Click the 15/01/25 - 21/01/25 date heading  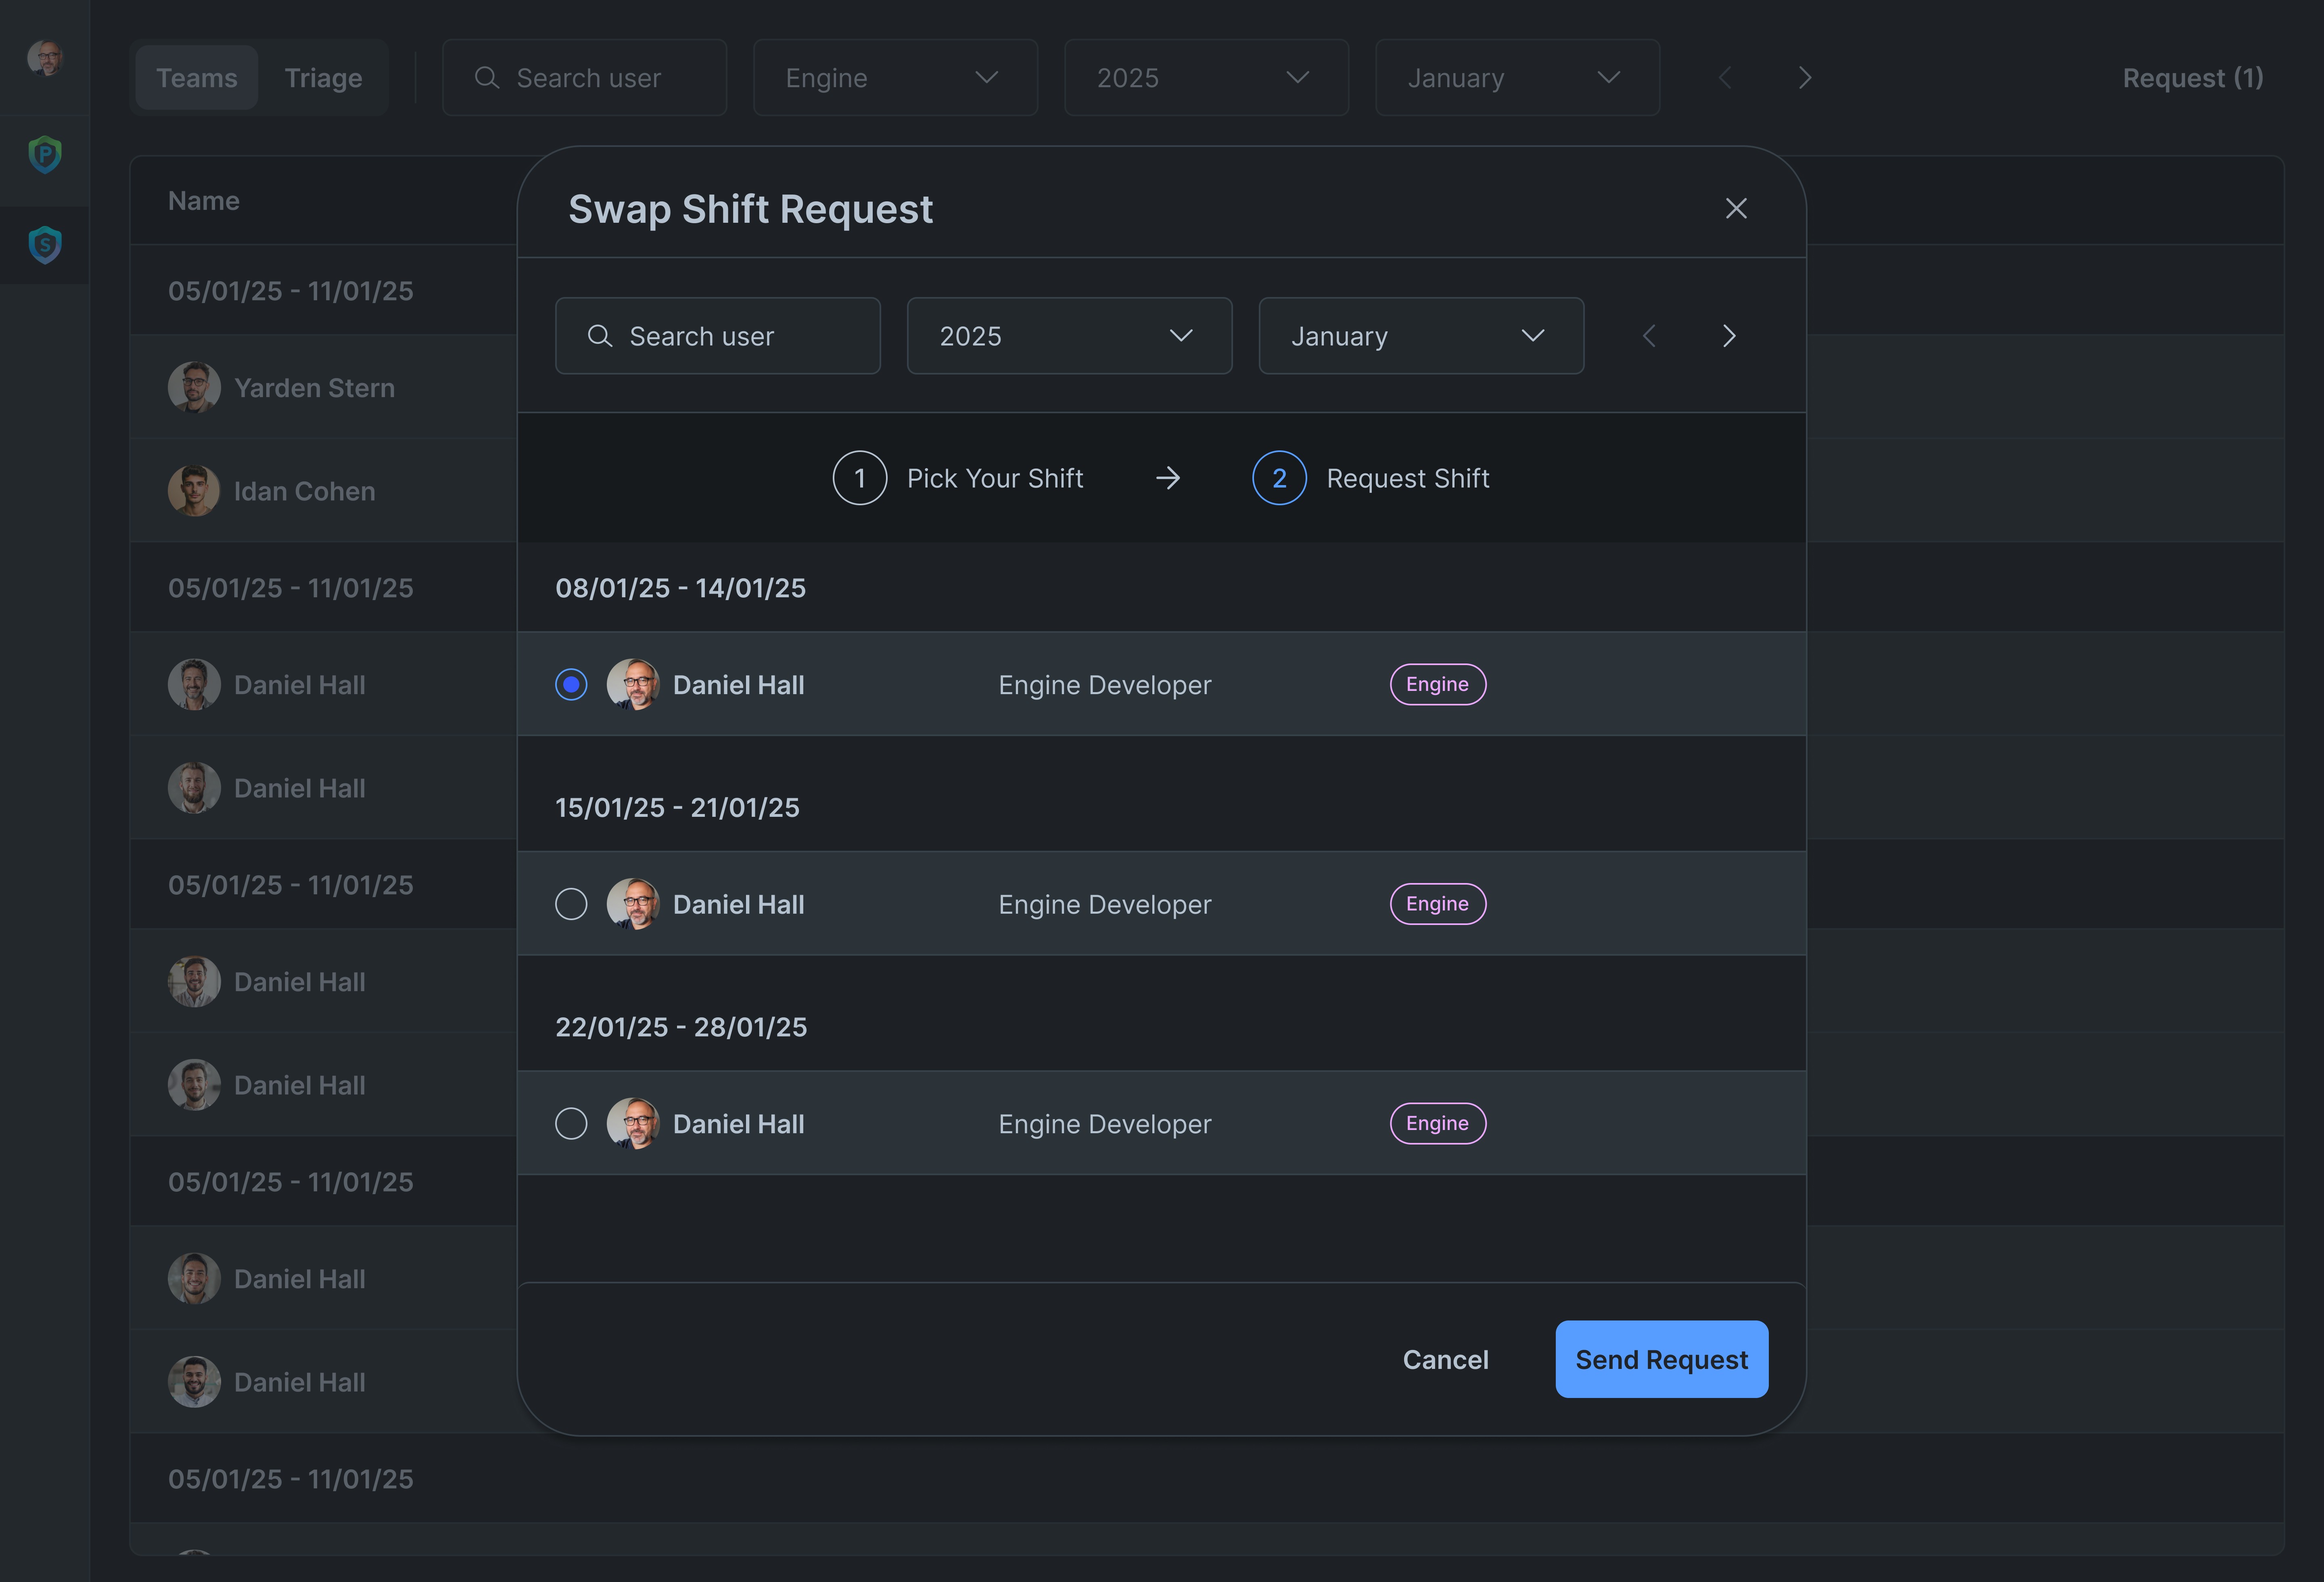[678, 807]
